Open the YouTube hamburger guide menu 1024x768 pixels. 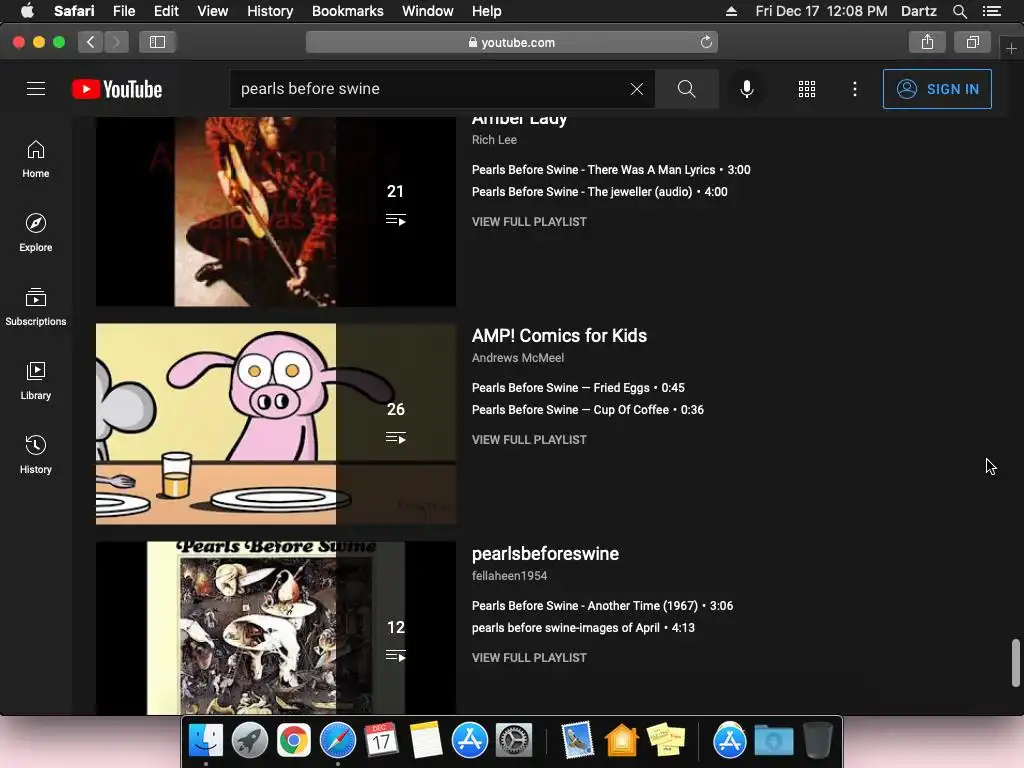(36, 89)
